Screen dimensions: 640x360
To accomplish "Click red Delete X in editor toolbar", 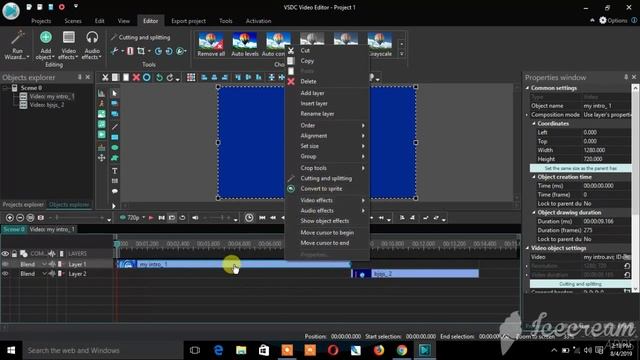I will click(x=136, y=78).
